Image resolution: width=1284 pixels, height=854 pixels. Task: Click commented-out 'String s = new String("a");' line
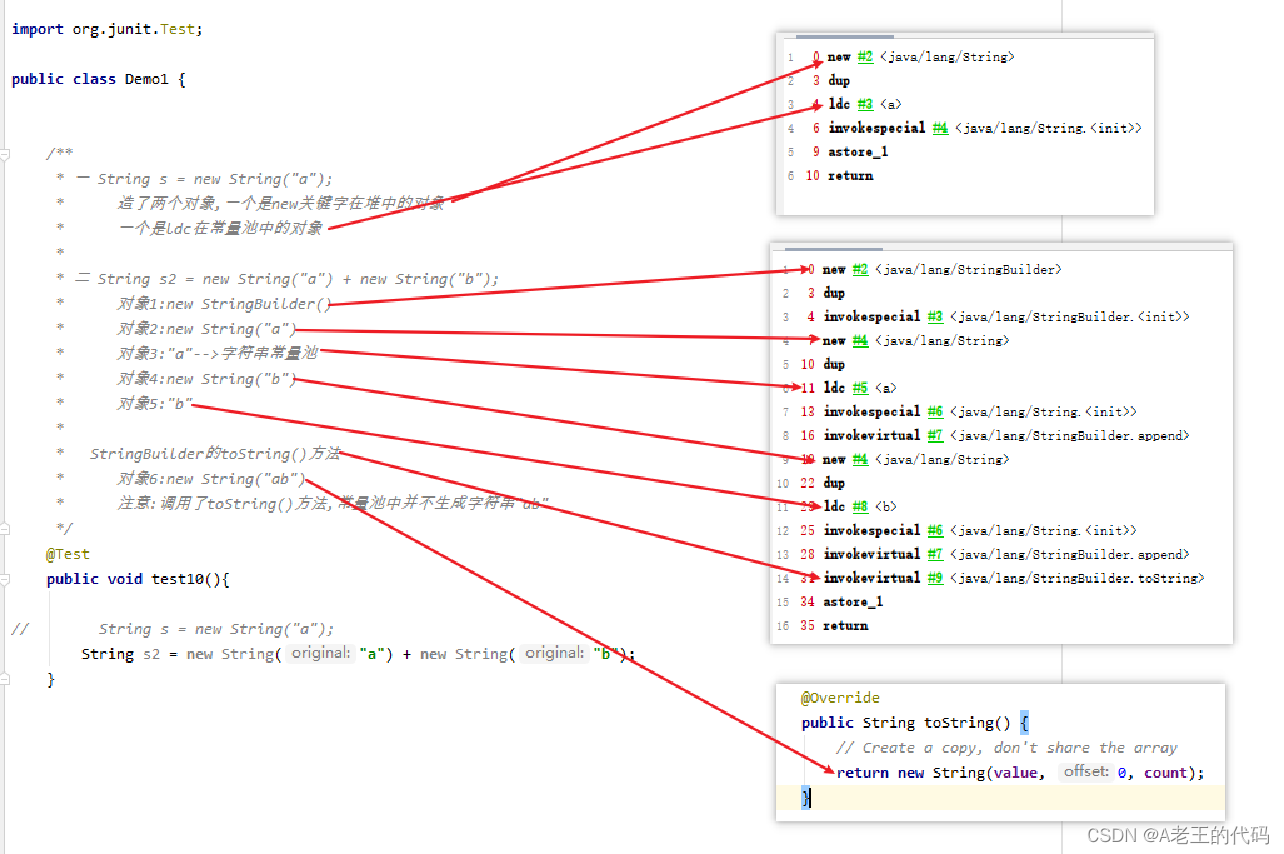(x=216, y=629)
